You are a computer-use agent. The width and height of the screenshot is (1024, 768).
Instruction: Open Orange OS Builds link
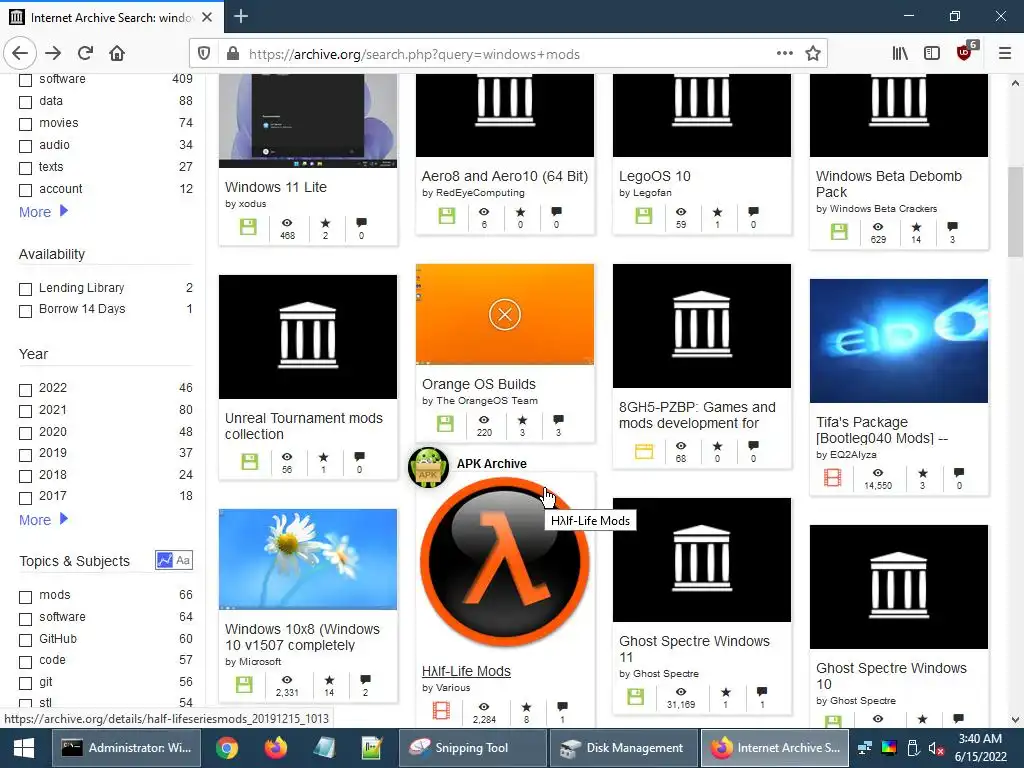[x=479, y=384]
